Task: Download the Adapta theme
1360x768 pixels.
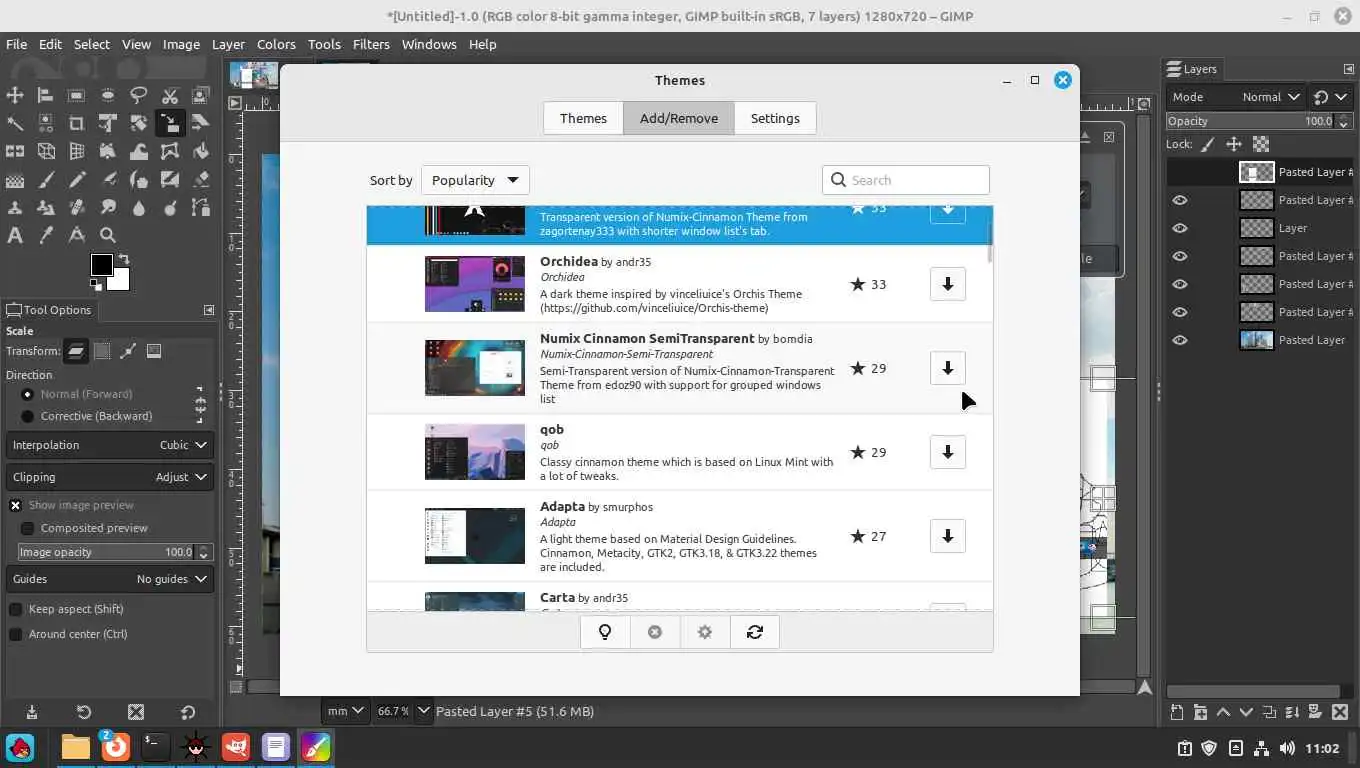Action: click(x=948, y=536)
